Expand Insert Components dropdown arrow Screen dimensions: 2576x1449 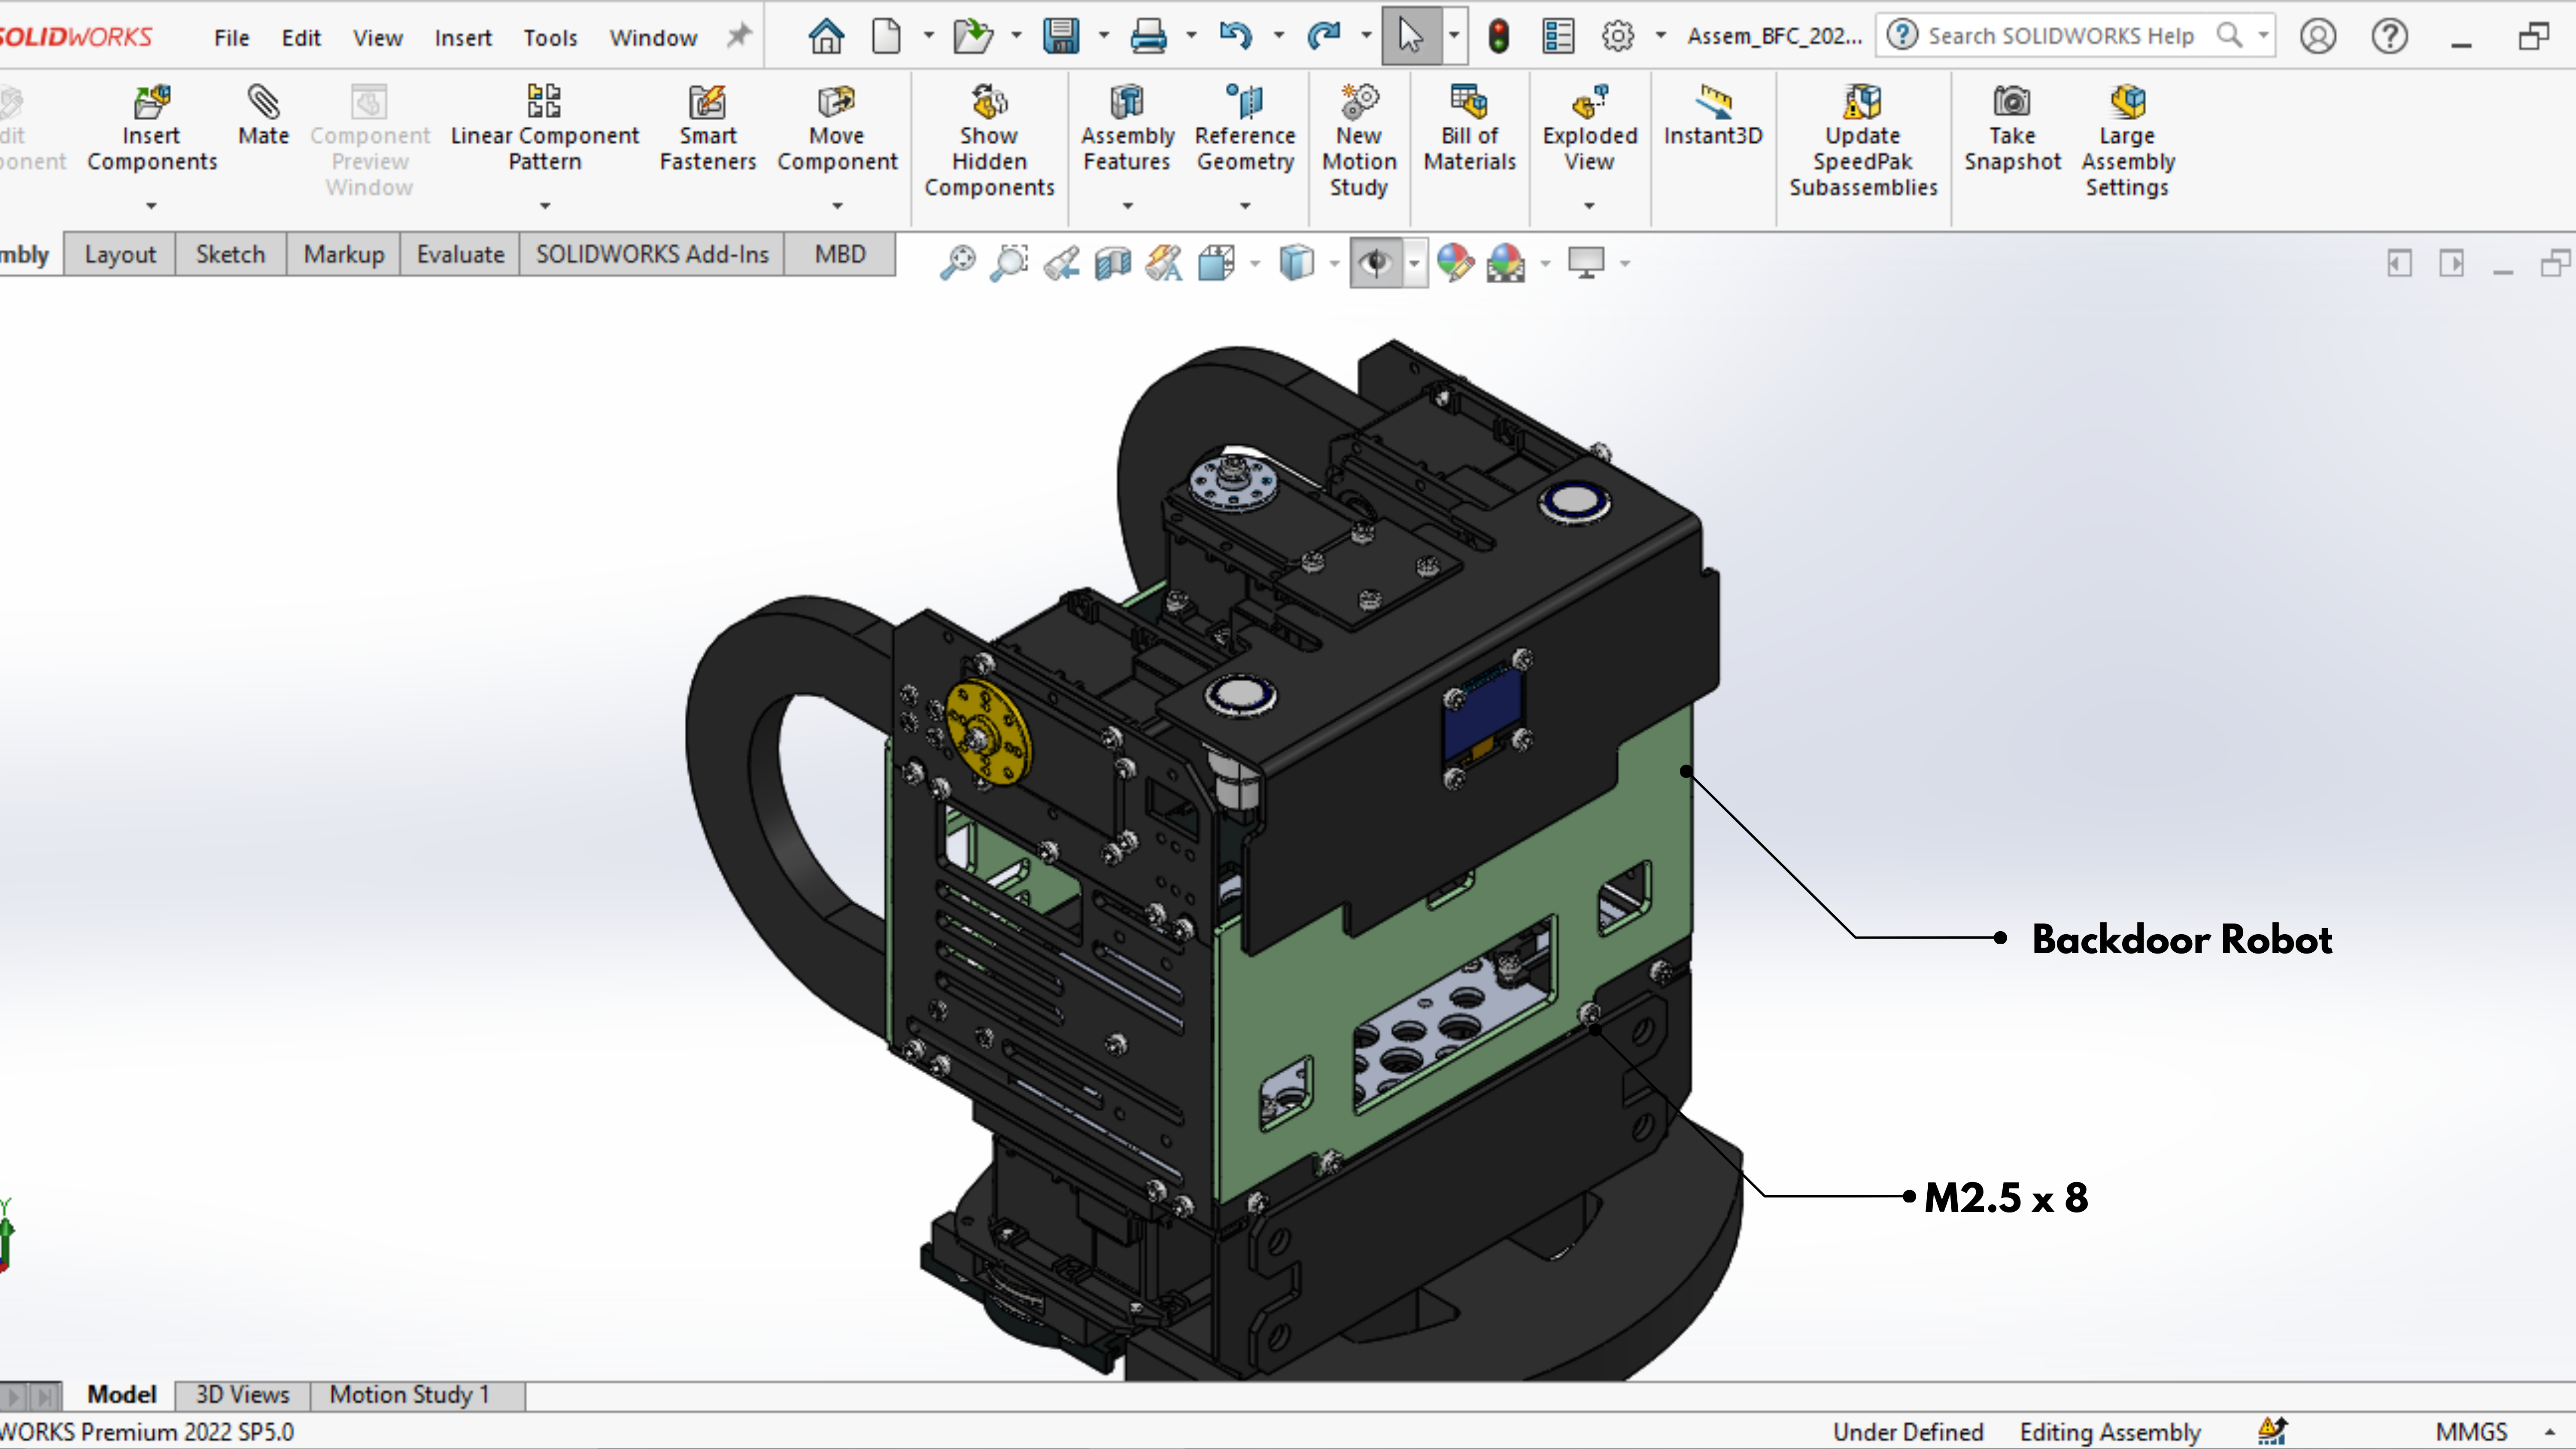tap(152, 206)
